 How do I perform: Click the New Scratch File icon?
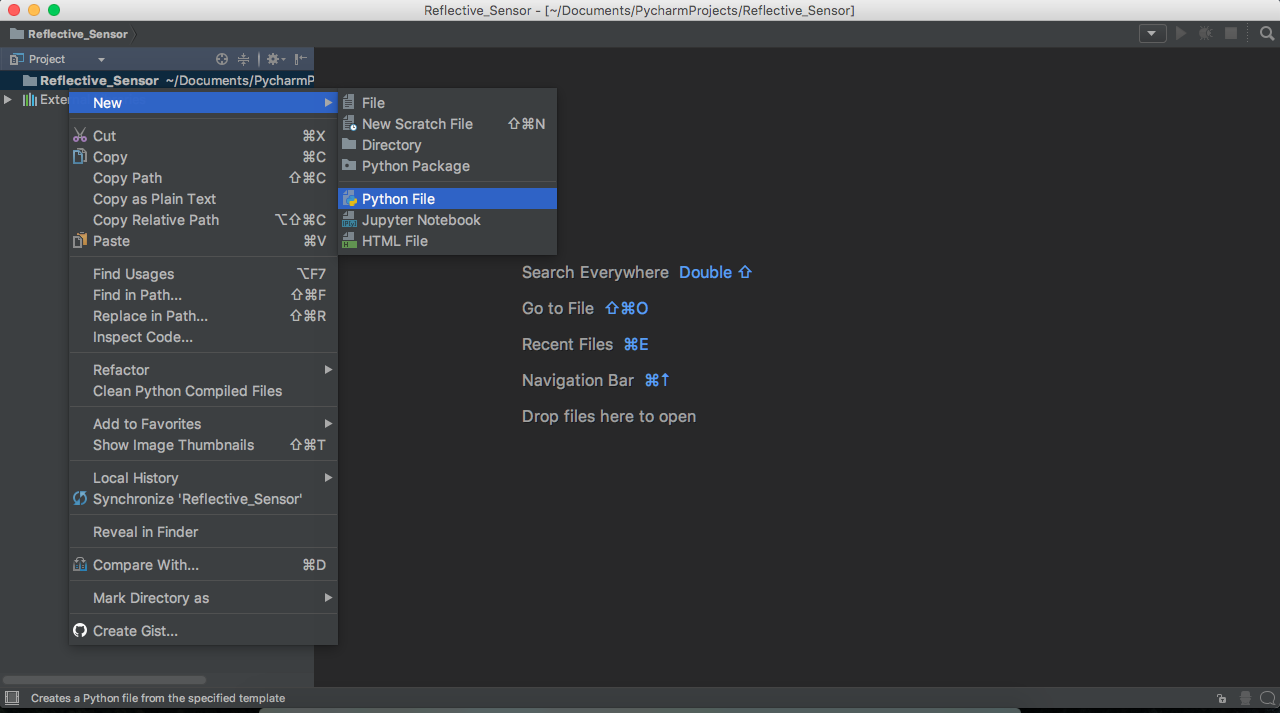tap(349, 124)
